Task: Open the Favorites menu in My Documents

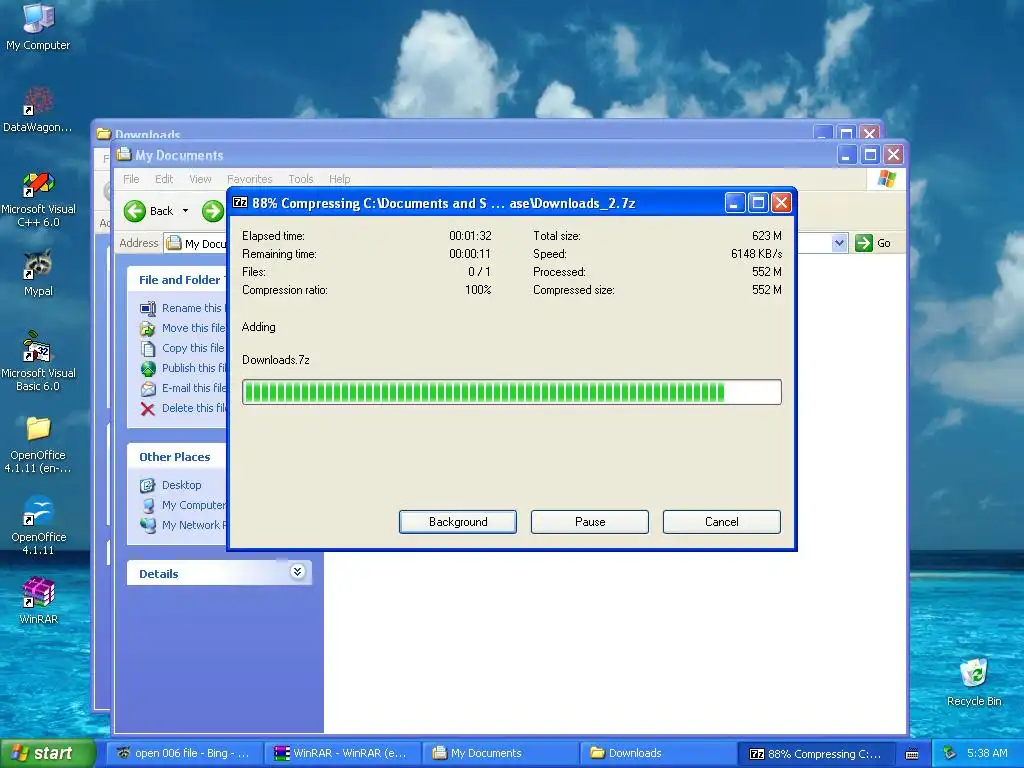Action: point(249,179)
